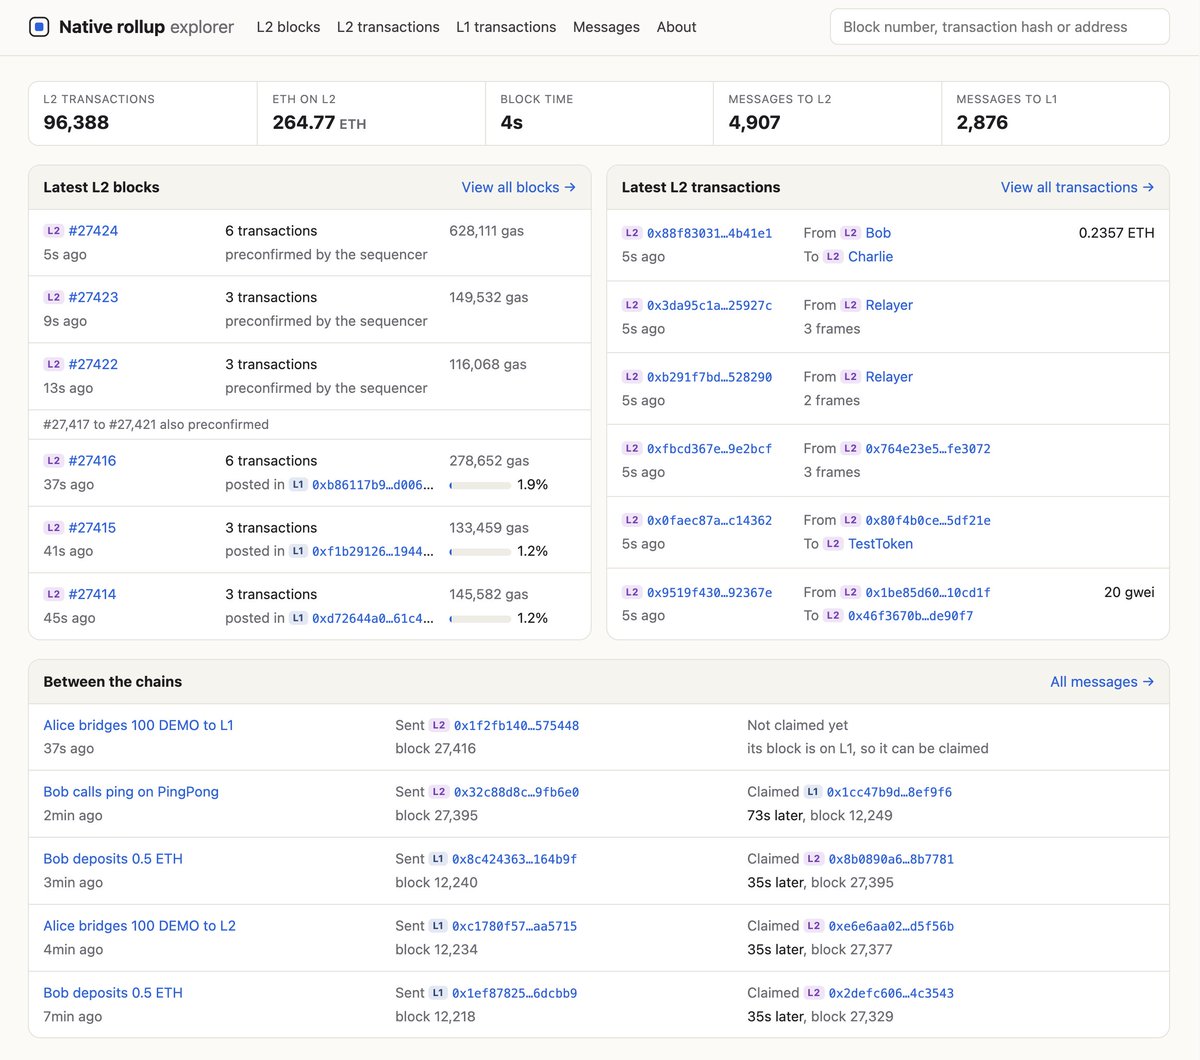
Task: Click the L1 badge next to 0xb86117b9 hash
Action: [298, 485]
